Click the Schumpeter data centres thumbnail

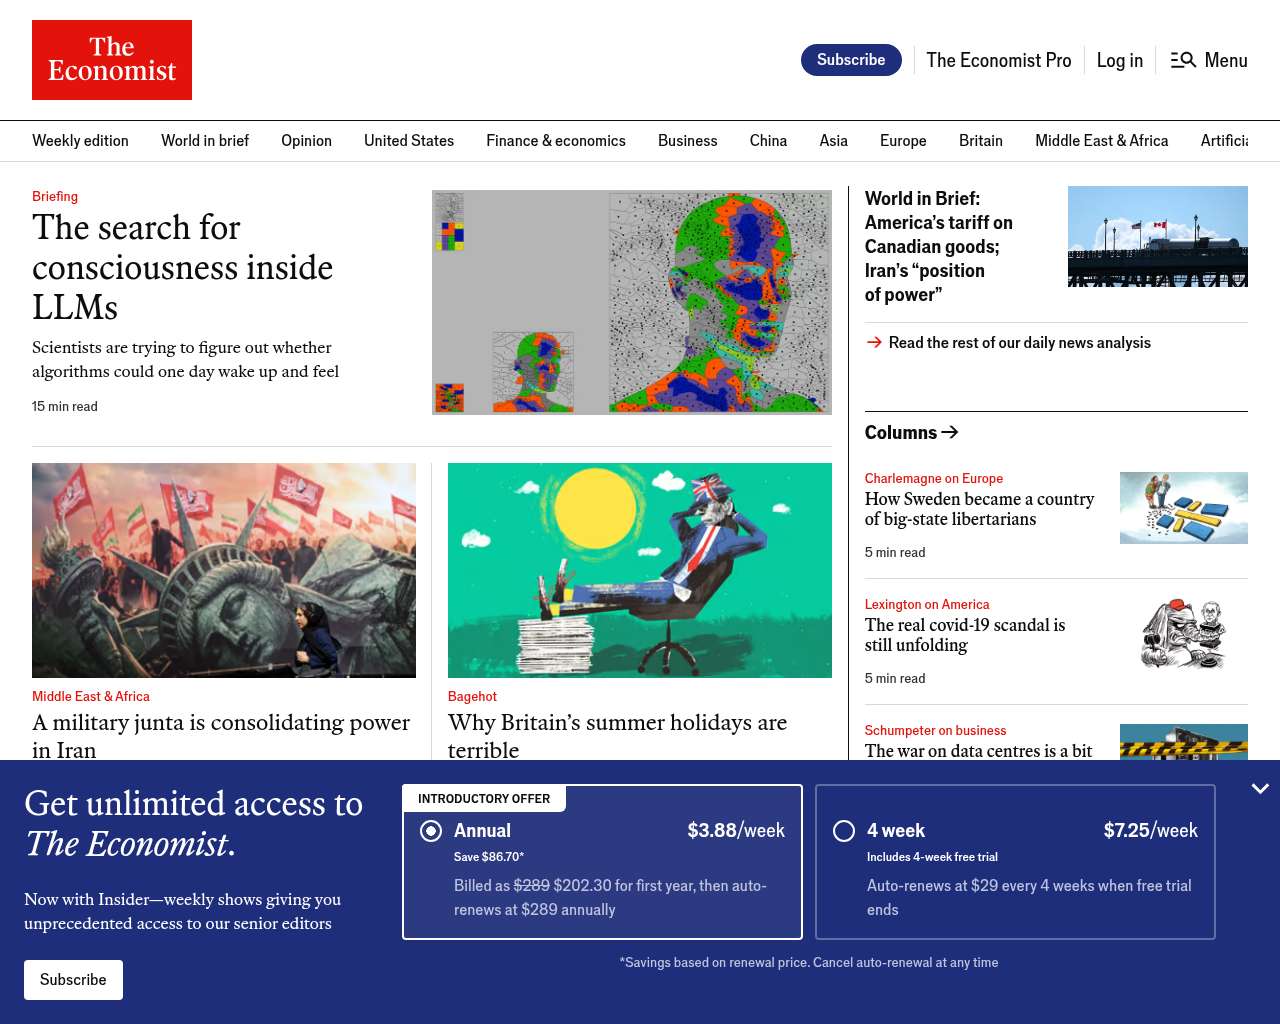tap(1184, 742)
